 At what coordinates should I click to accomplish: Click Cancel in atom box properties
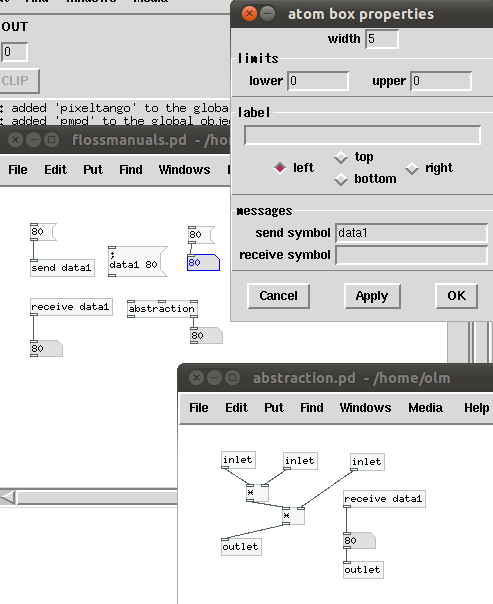pyautogui.click(x=278, y=296)
